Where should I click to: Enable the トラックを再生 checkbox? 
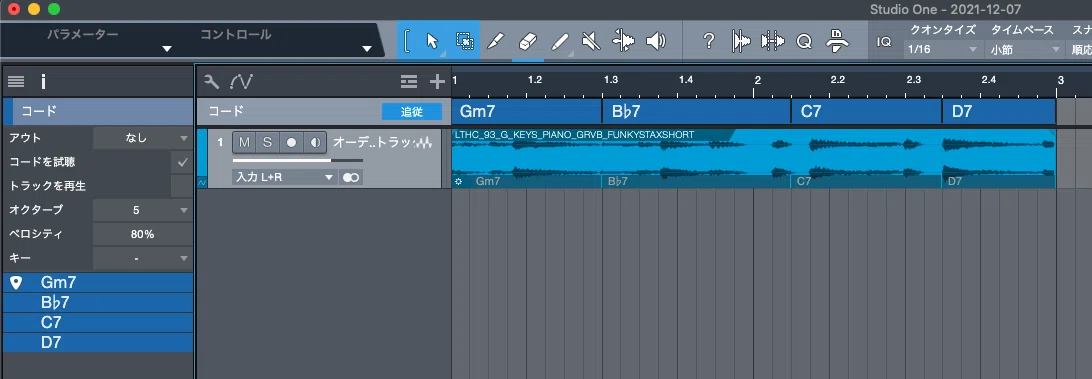(x=182, y=186)
